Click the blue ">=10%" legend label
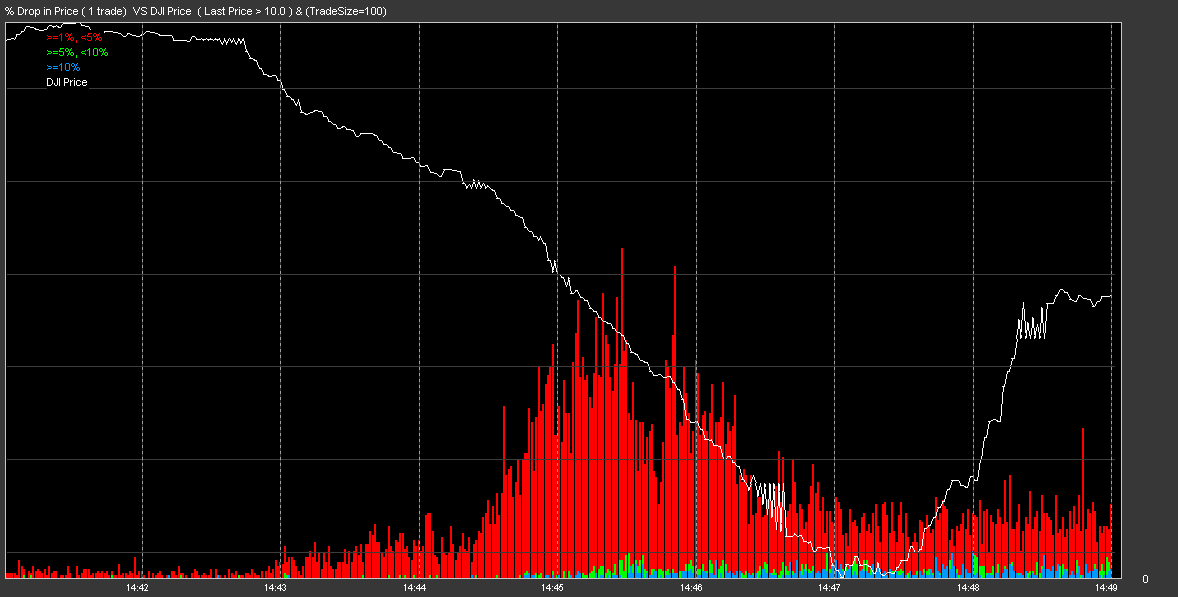 pos(63,67)
